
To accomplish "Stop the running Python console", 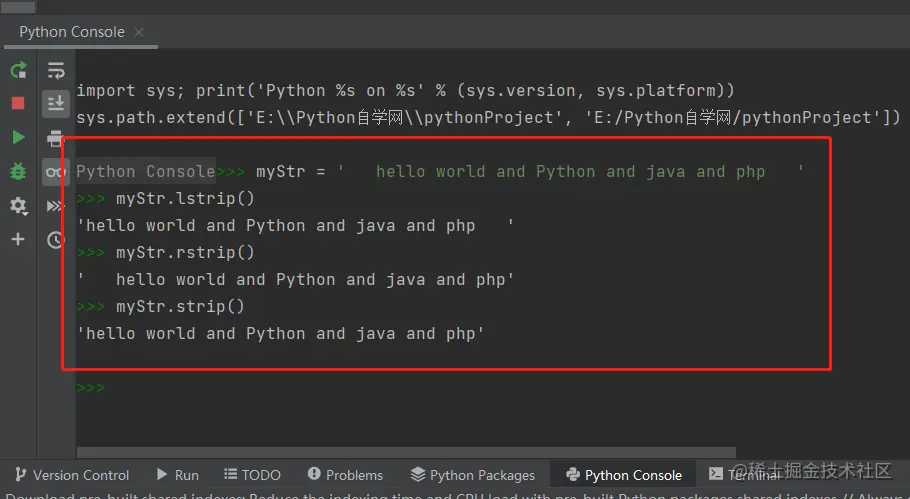I will point(18,103).
